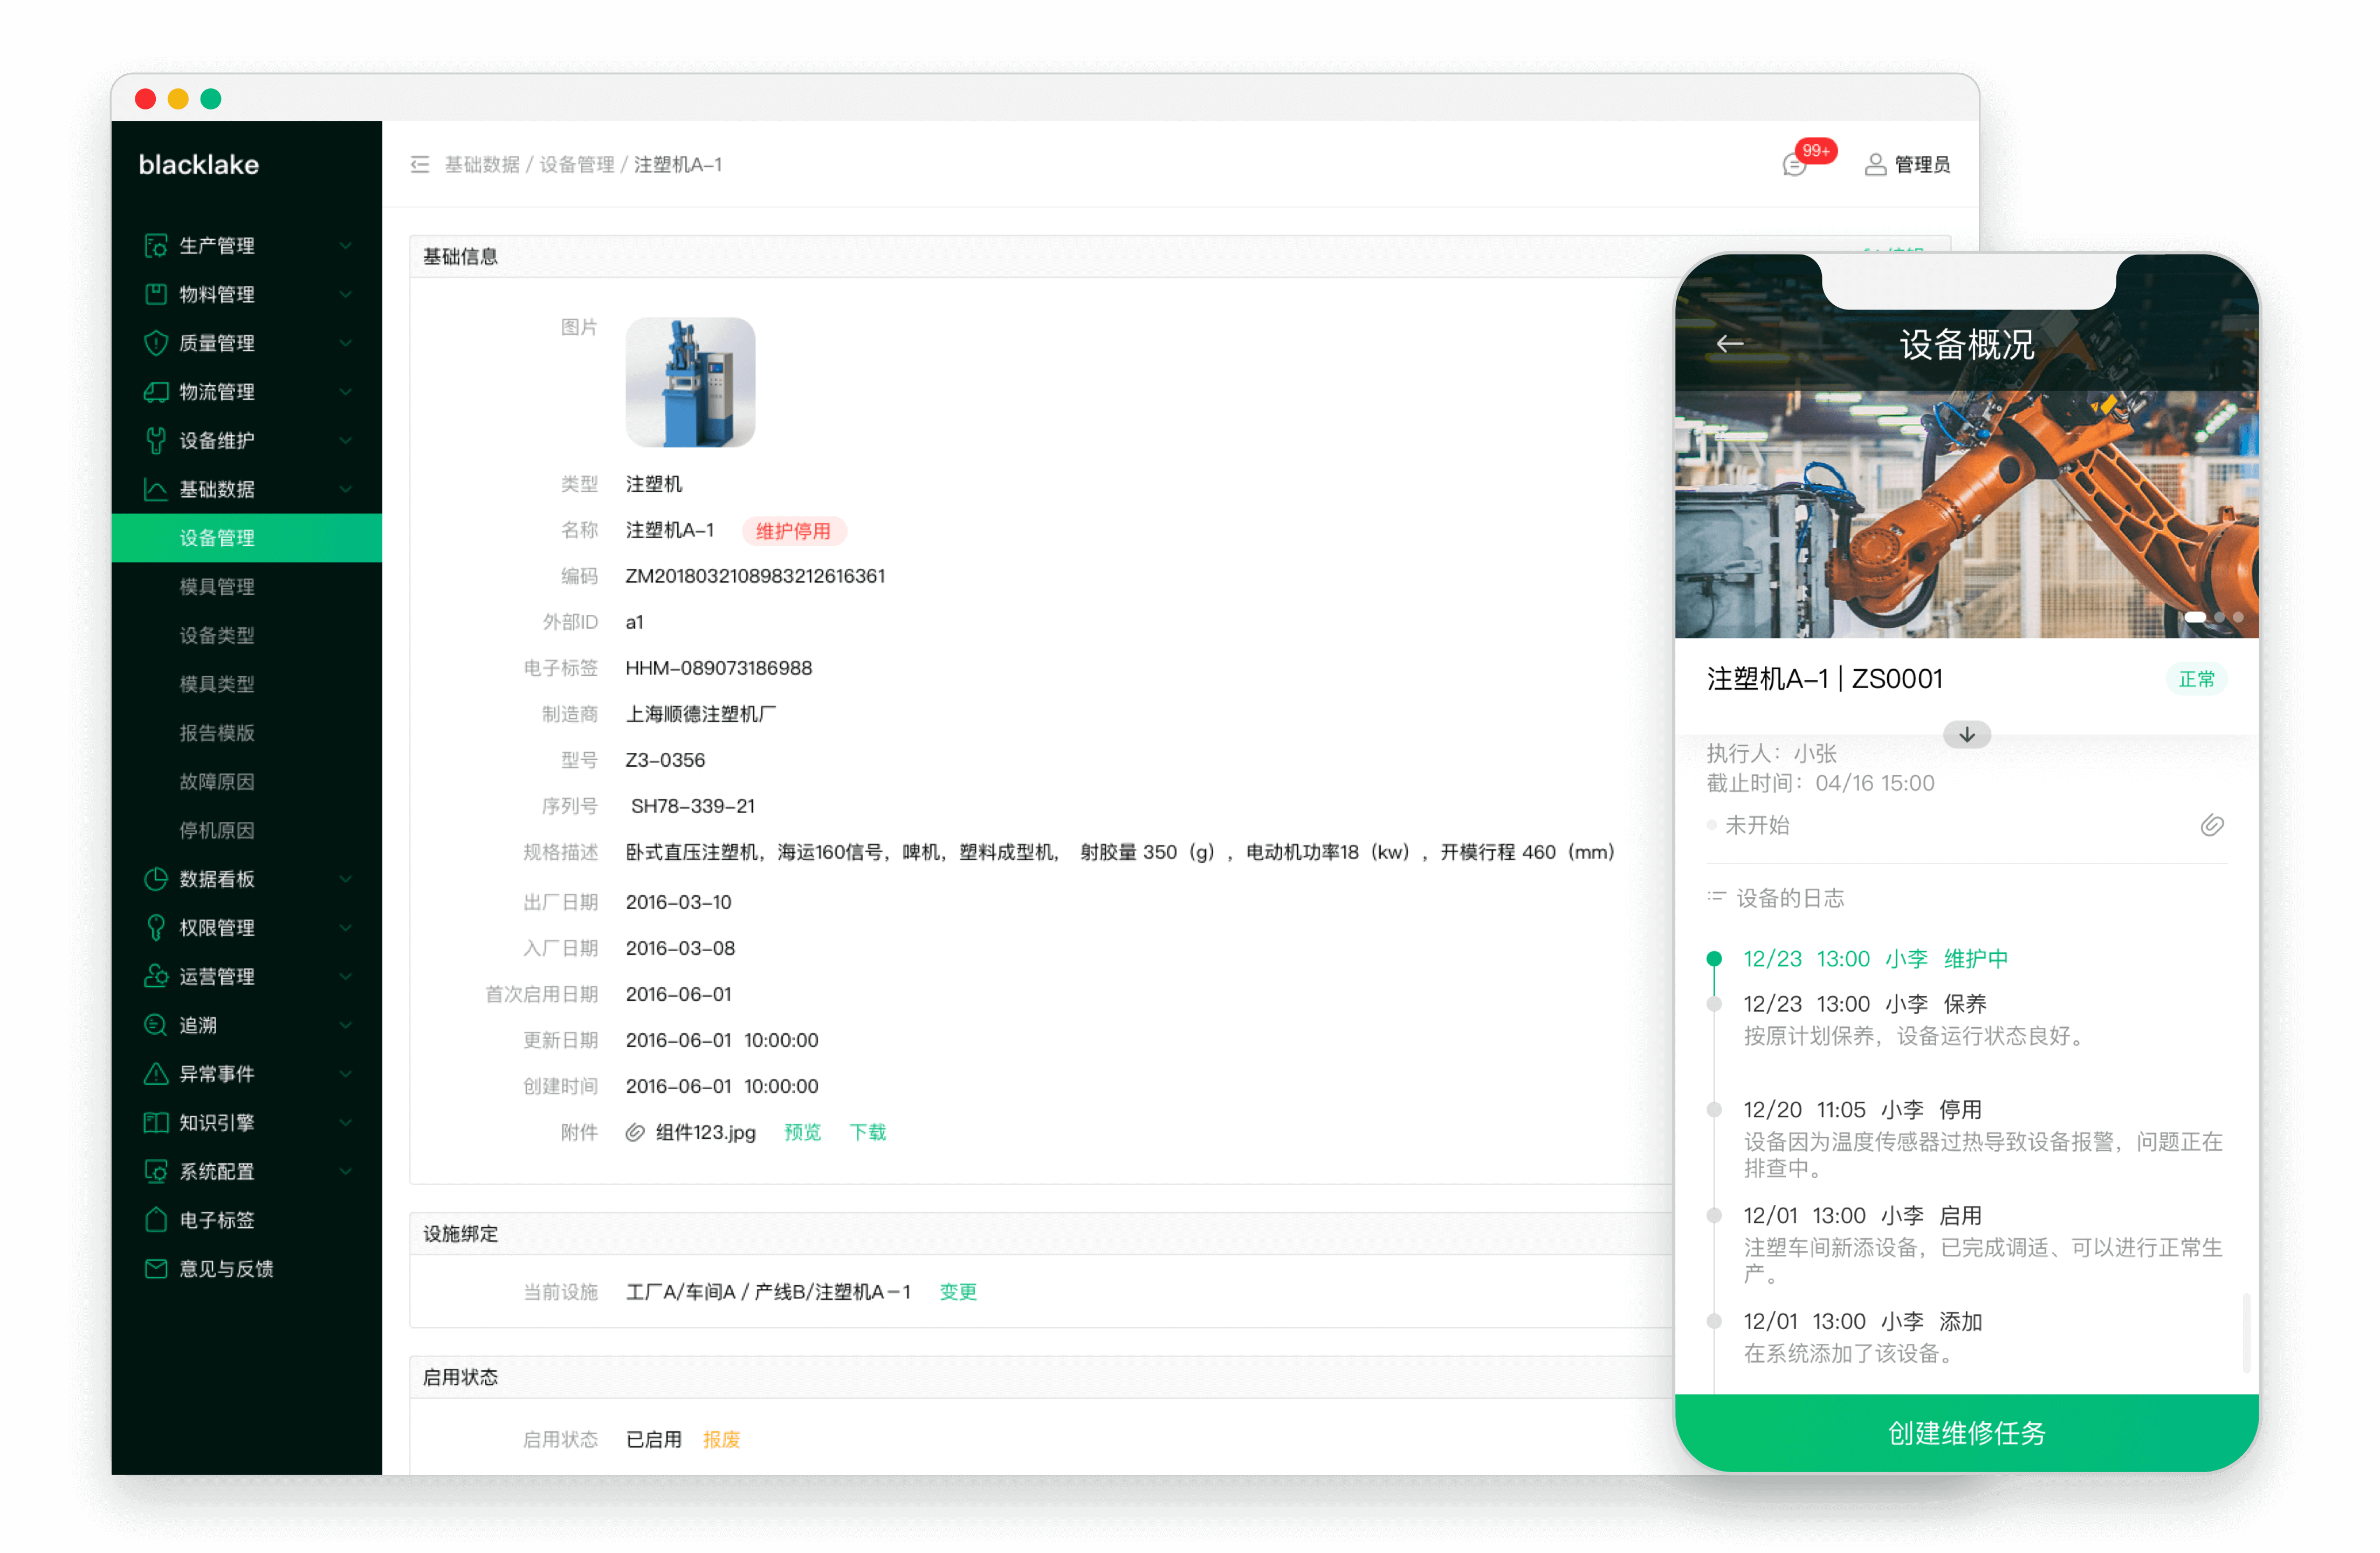
Task: Click the injection machine thumbnail image
Action: point(691,383)
